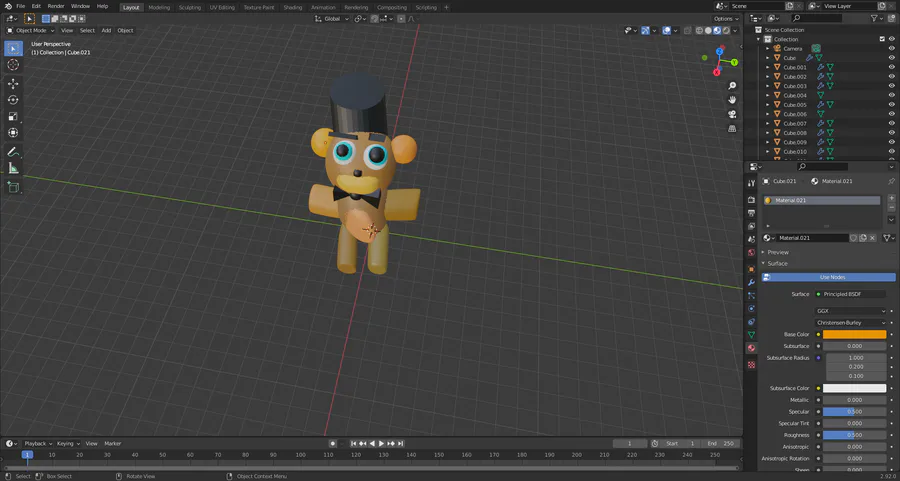The height and width of the screenshot is (481, 900).
Task: Click the hand pan view icon
Action: click(x=732, y=100)
